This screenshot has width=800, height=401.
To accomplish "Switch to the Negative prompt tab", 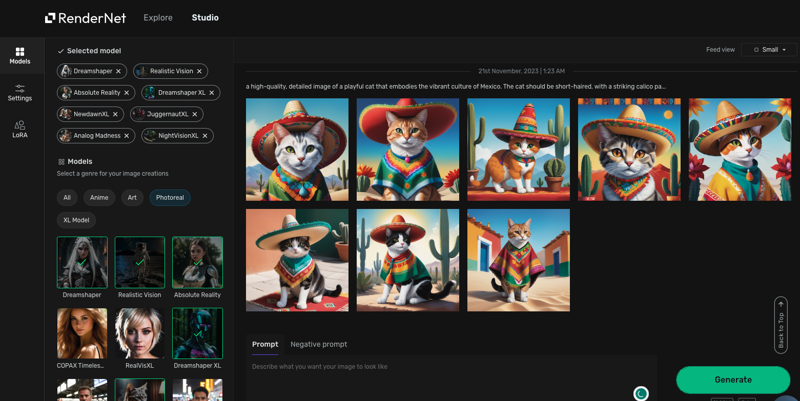I will [x=319, y=344].
